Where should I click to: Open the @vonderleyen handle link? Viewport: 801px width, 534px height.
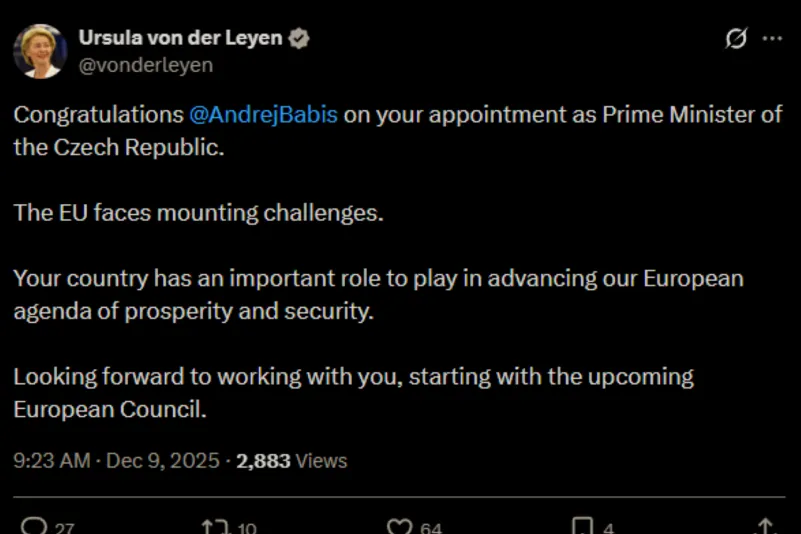click(x=145, y=64)
